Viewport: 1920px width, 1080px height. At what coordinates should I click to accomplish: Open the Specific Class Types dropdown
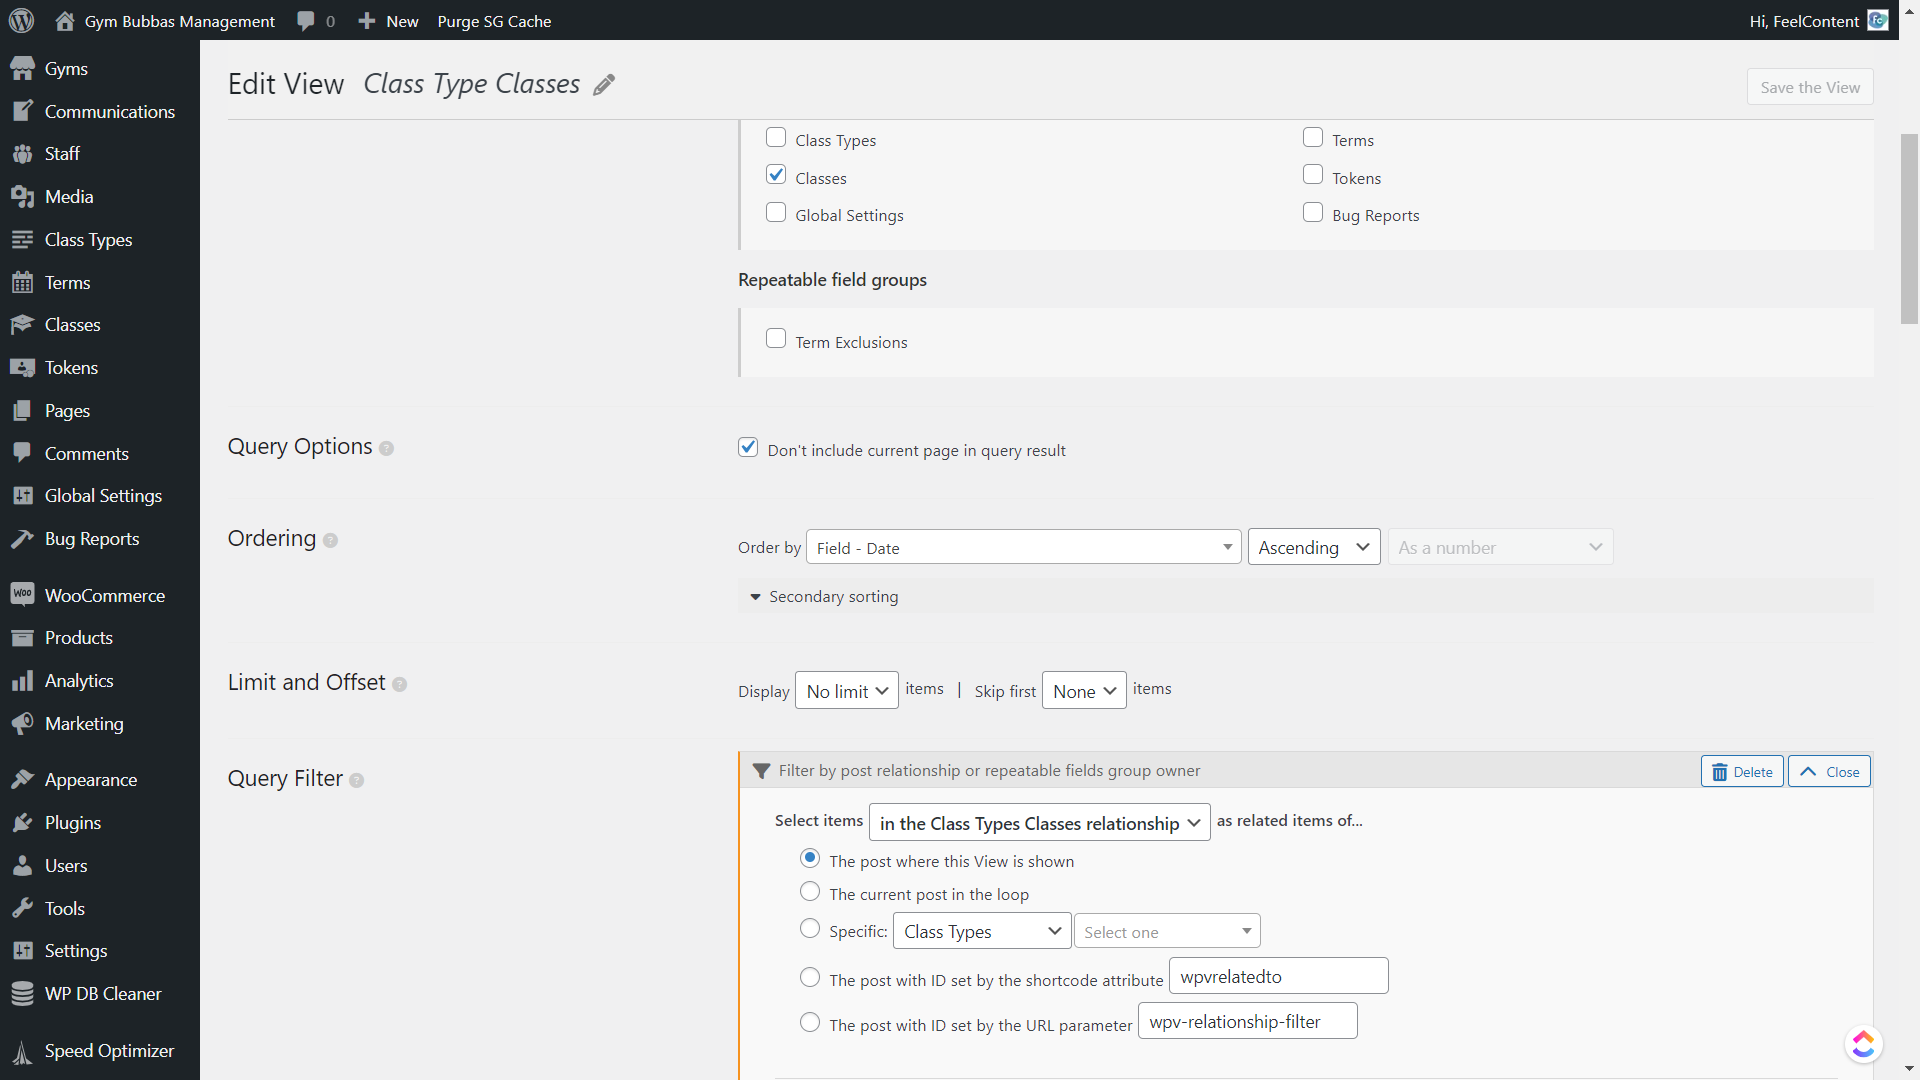pyautogui.click(x=982, y=932)
